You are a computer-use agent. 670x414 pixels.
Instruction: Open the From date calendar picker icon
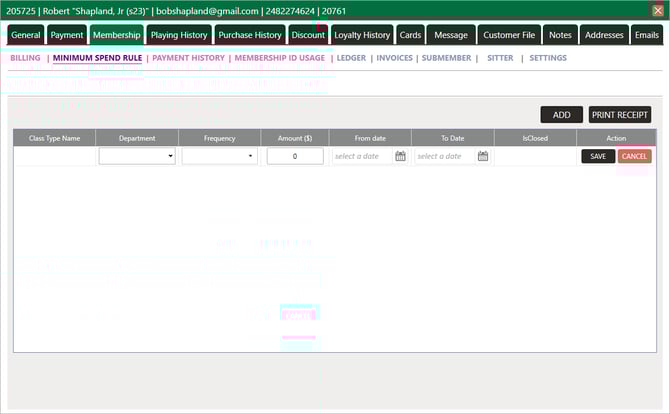400,156
